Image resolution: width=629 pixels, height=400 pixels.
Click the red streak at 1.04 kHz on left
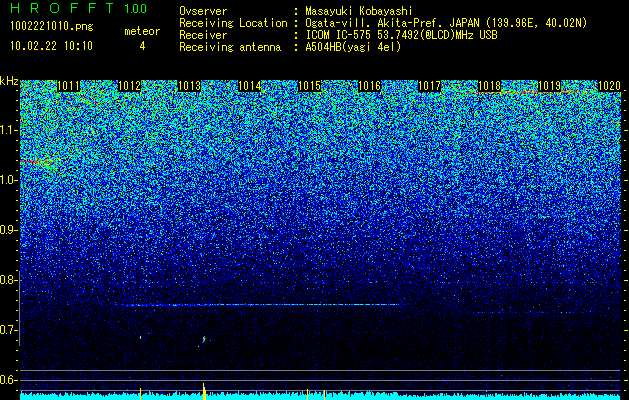point(37,162)
